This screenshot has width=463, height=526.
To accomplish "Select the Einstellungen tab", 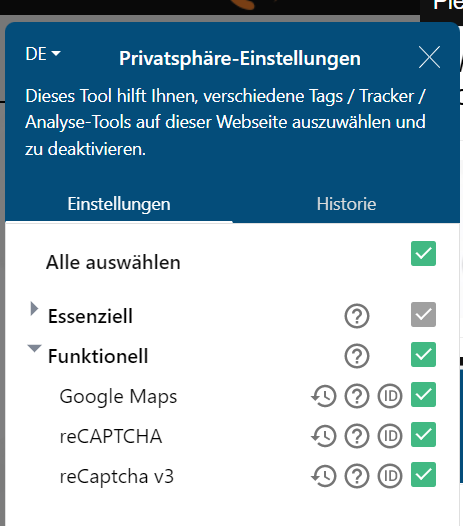I will click(x=119, y=204).
